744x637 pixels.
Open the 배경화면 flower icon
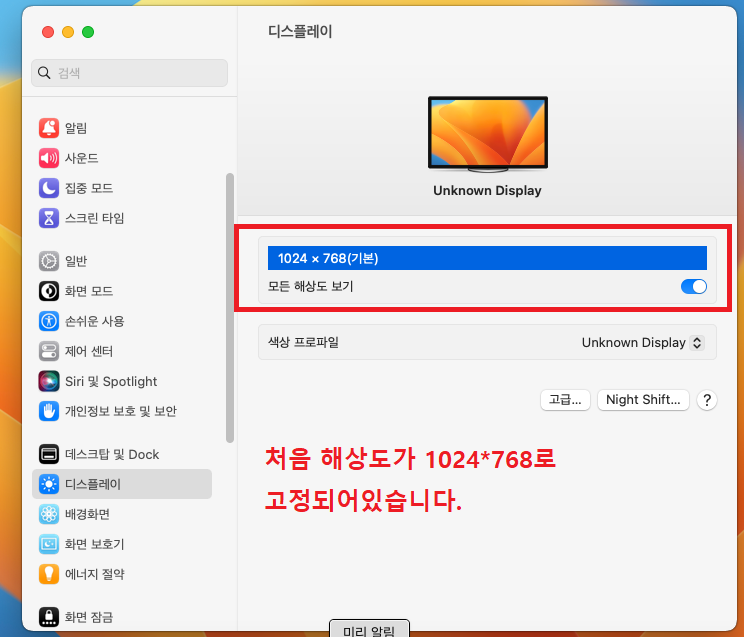[x=49, y=514]
